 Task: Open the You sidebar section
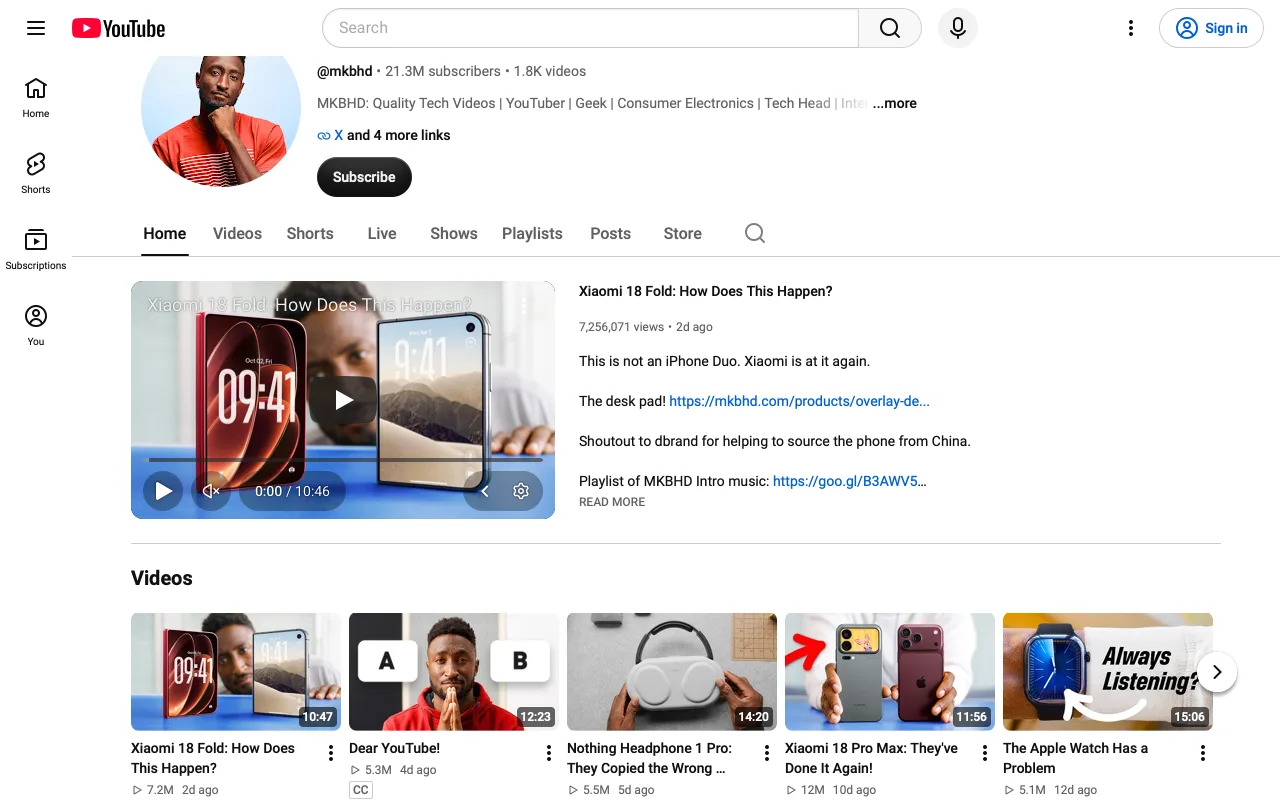tap(36, 325)
